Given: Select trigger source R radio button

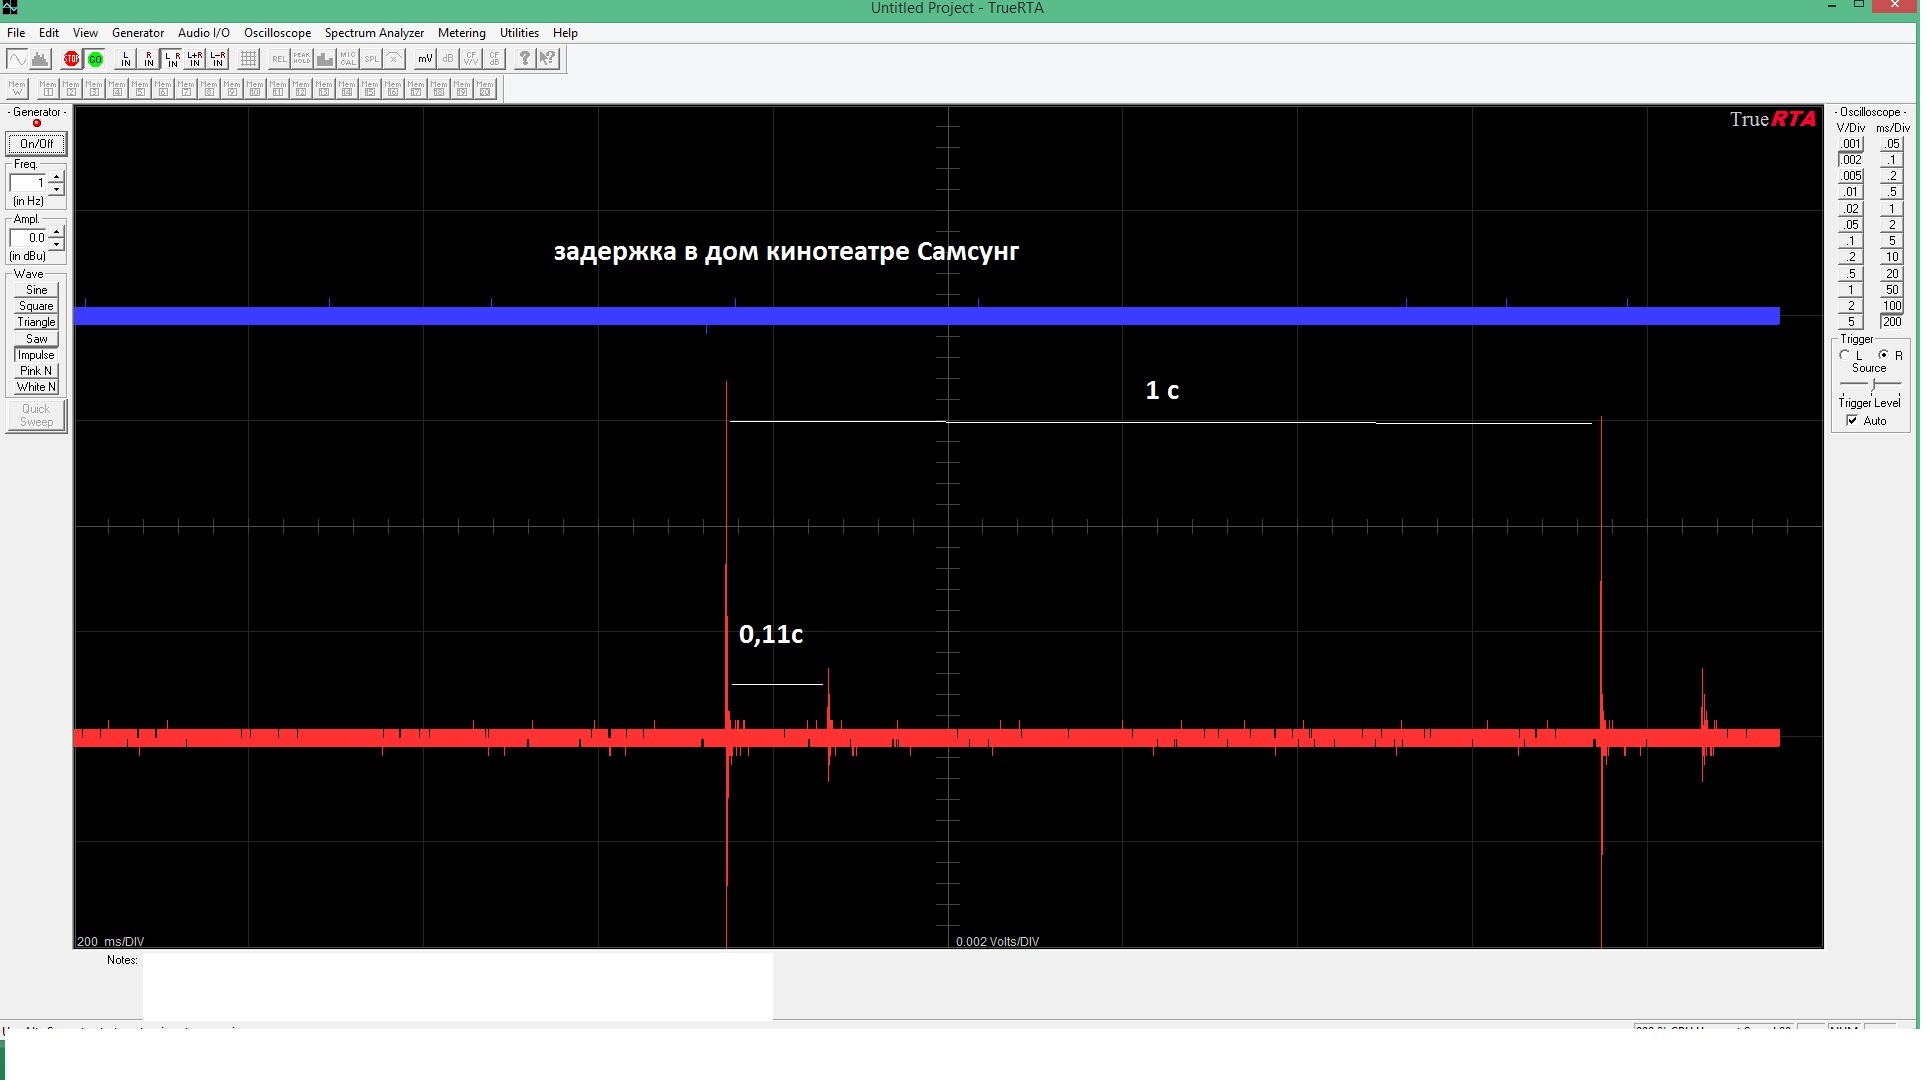Looking at the screenshot, I should click(x=1884, y=355).
